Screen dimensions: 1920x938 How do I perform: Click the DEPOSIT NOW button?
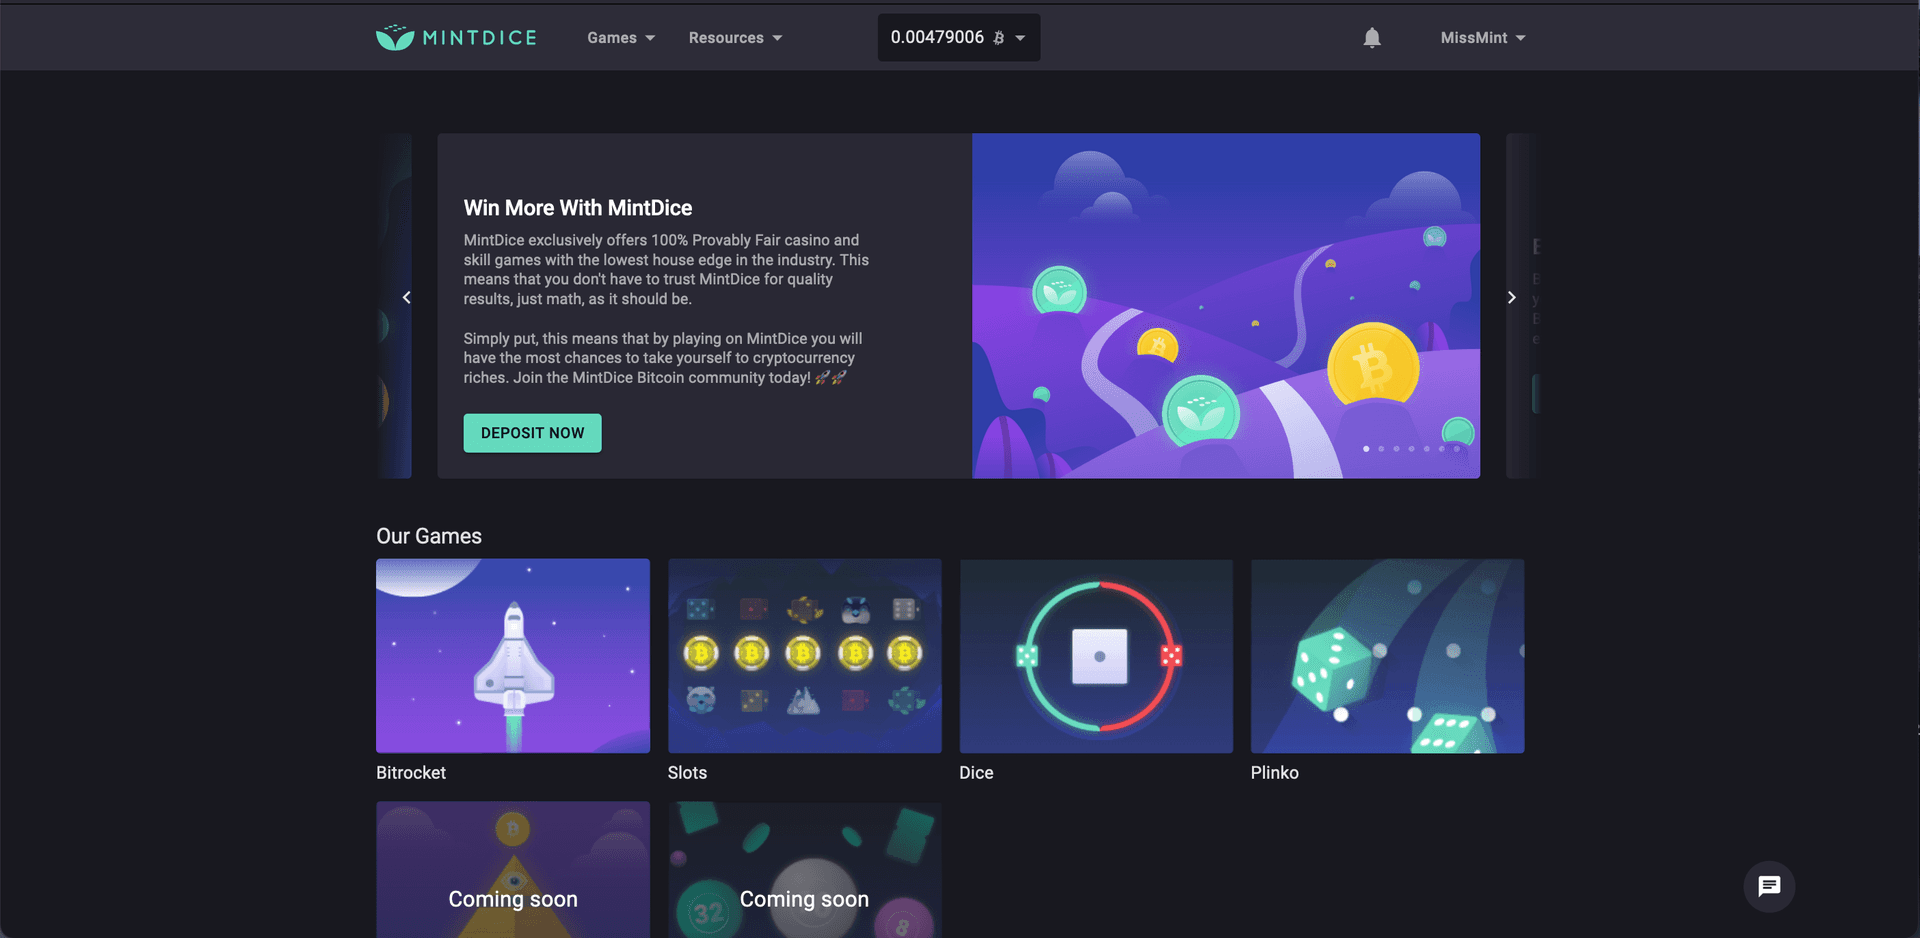[532, 433]
